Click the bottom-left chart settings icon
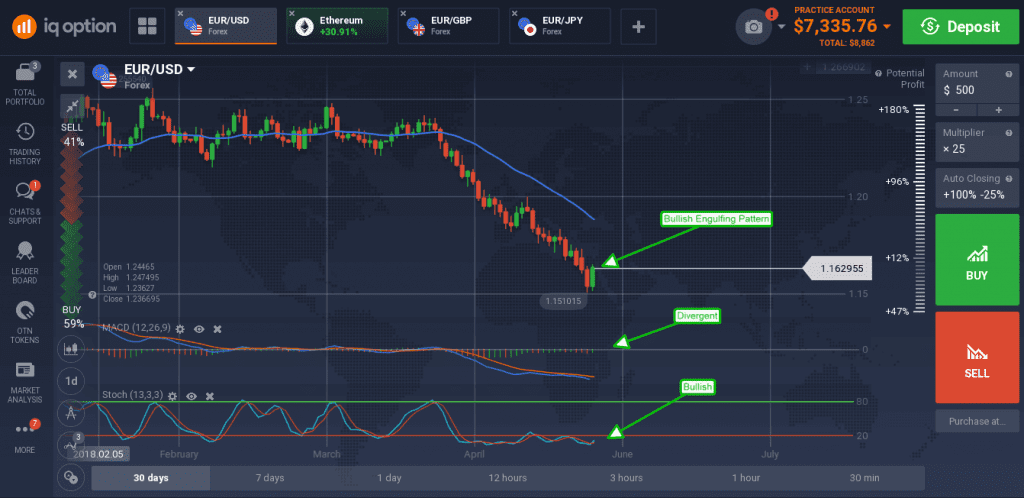 click(71, 477)
